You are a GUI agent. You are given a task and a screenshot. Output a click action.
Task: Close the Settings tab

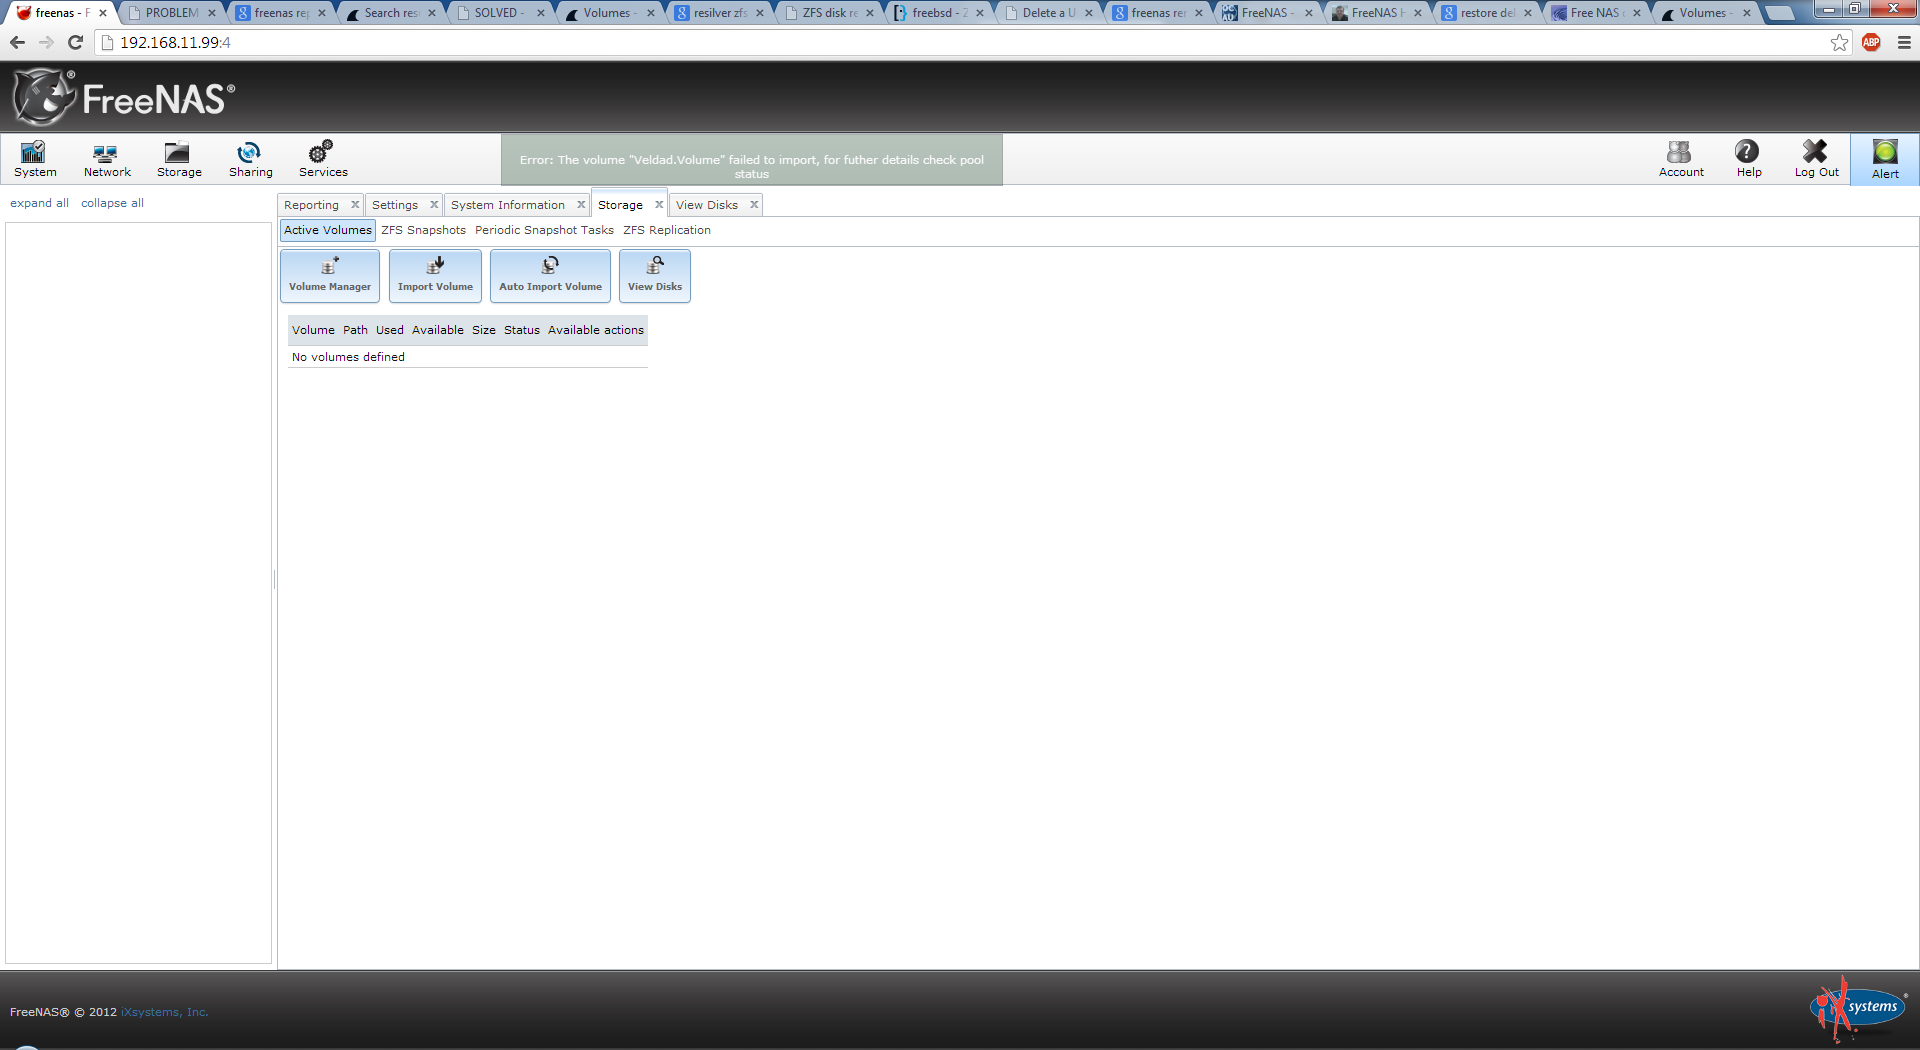[434, 205]
